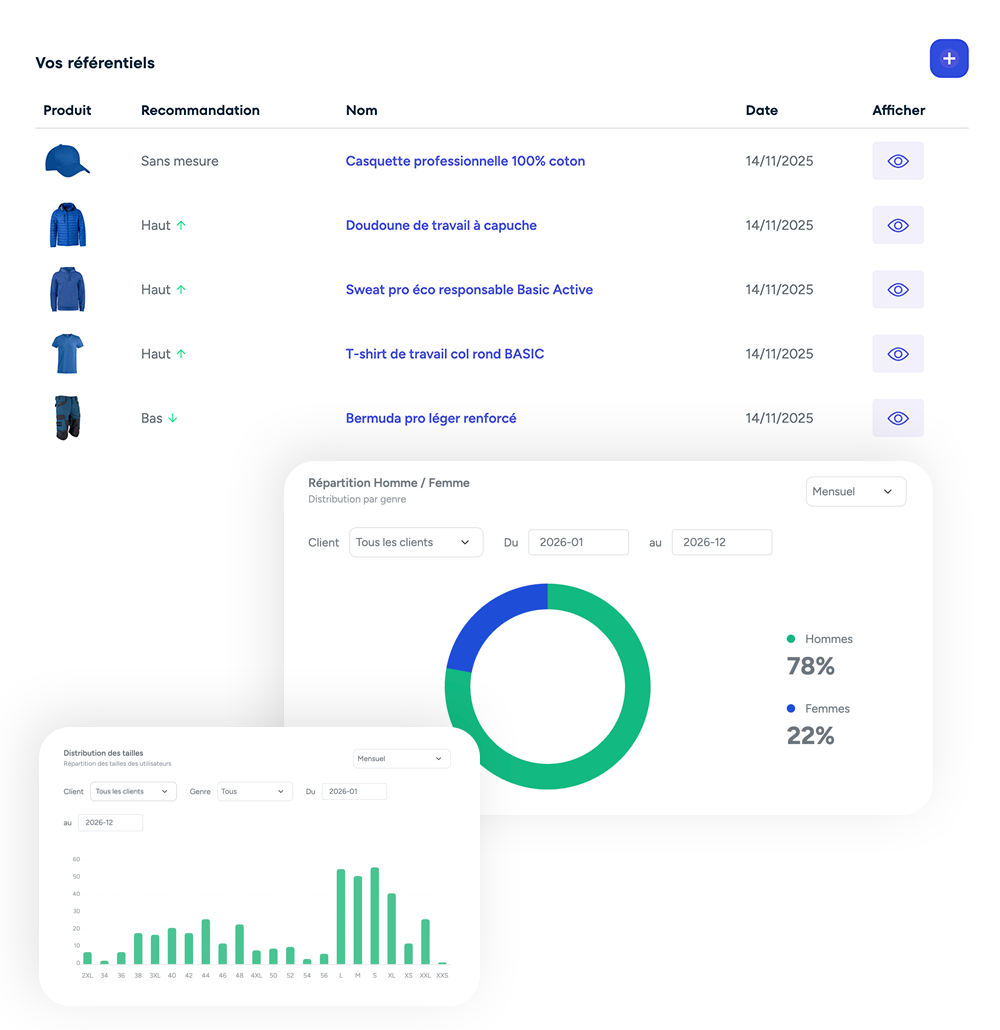Click the blue plus add button
This screenshot has width=1000, height=1030.
[x=948, y=59]
